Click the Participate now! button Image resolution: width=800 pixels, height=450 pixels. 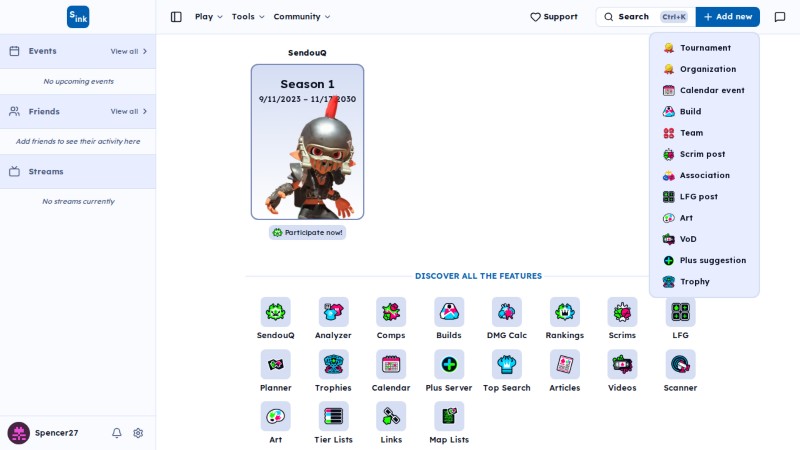(307, 233)
